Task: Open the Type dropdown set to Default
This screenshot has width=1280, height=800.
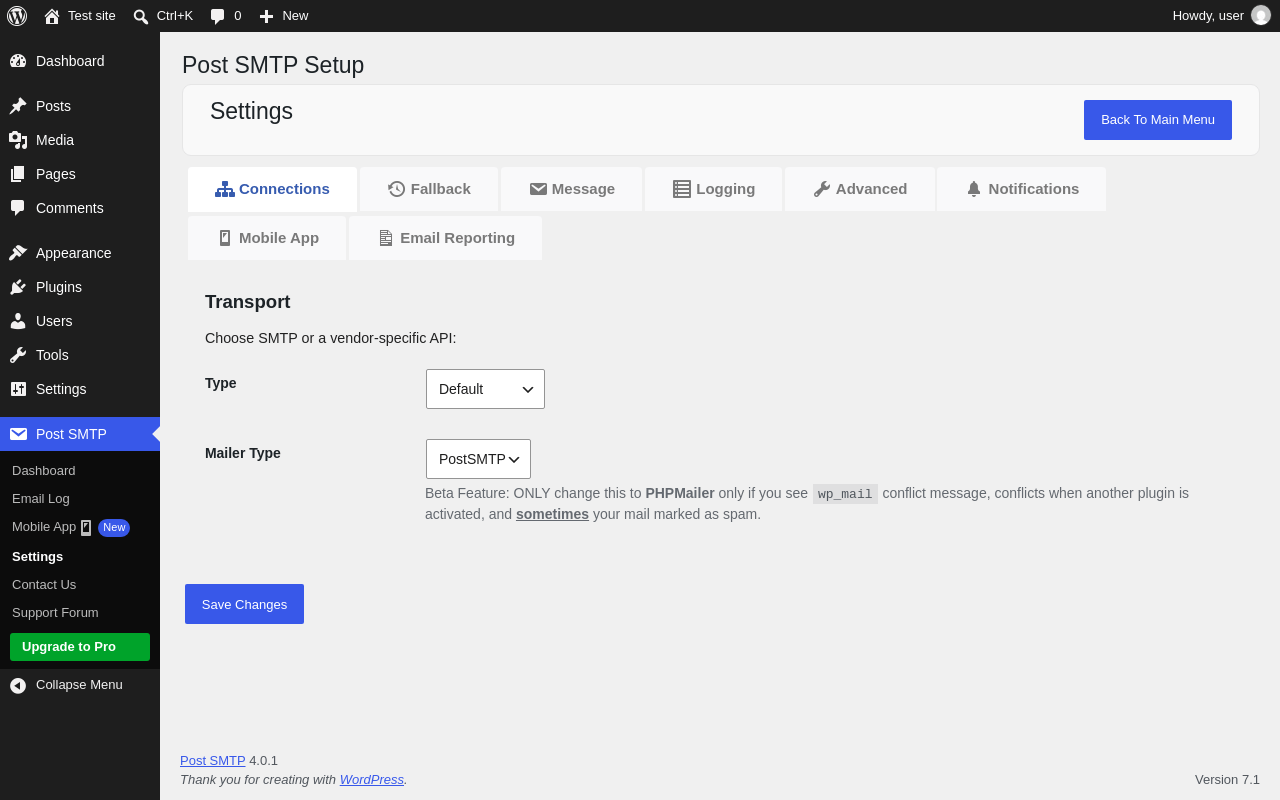Action: (x=485, y=389)
